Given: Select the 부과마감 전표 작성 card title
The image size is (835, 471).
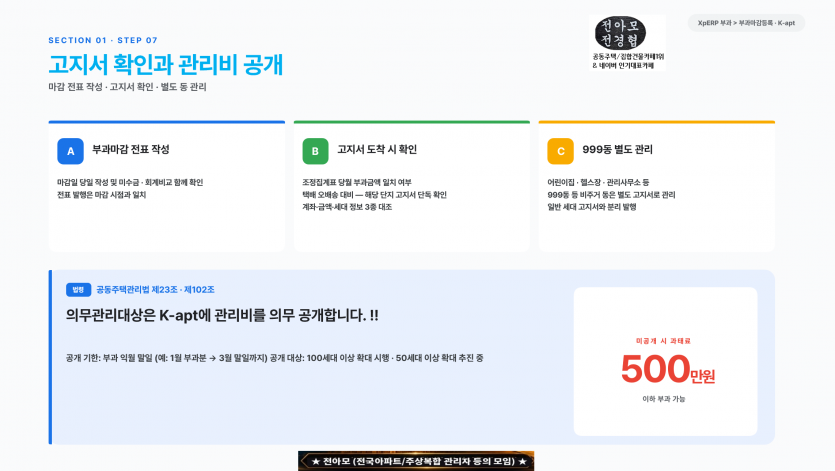Looking at the screenshot, I should click(x=130, y=150).
